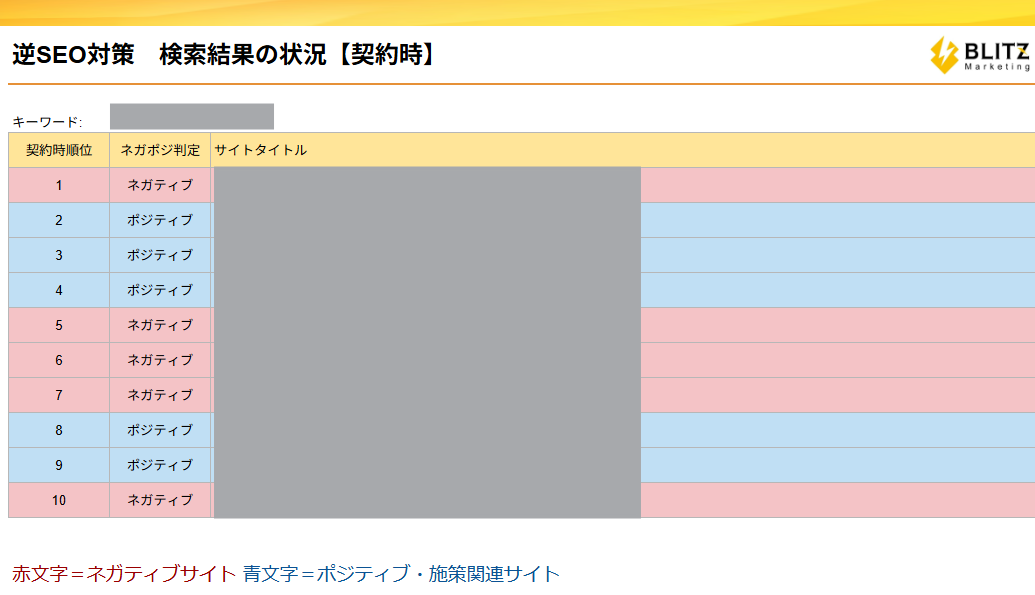Click ネガティブ label in rank 6 row
1035x595 pixels.
click(160, 360)
